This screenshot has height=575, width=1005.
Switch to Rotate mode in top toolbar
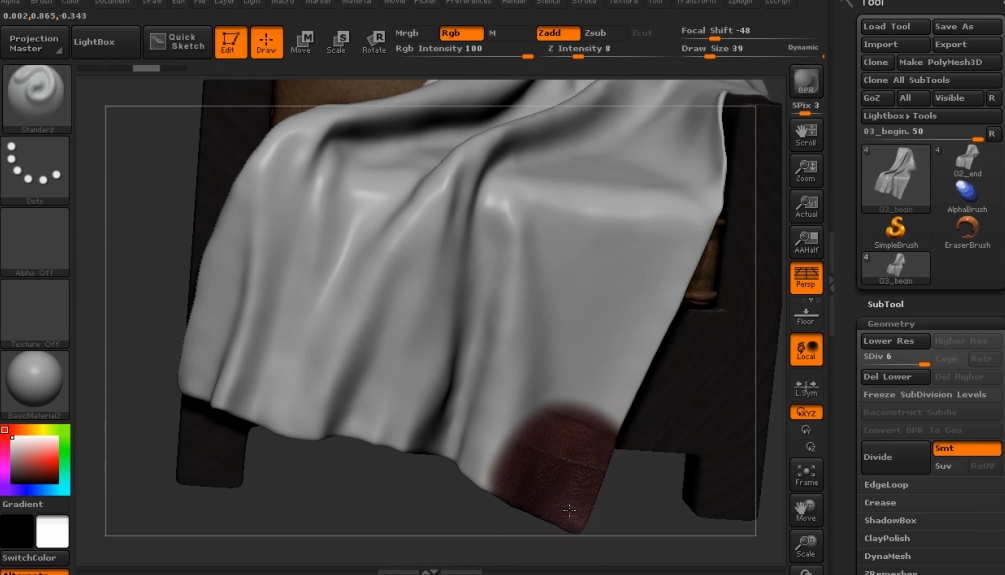click(374, 42)
